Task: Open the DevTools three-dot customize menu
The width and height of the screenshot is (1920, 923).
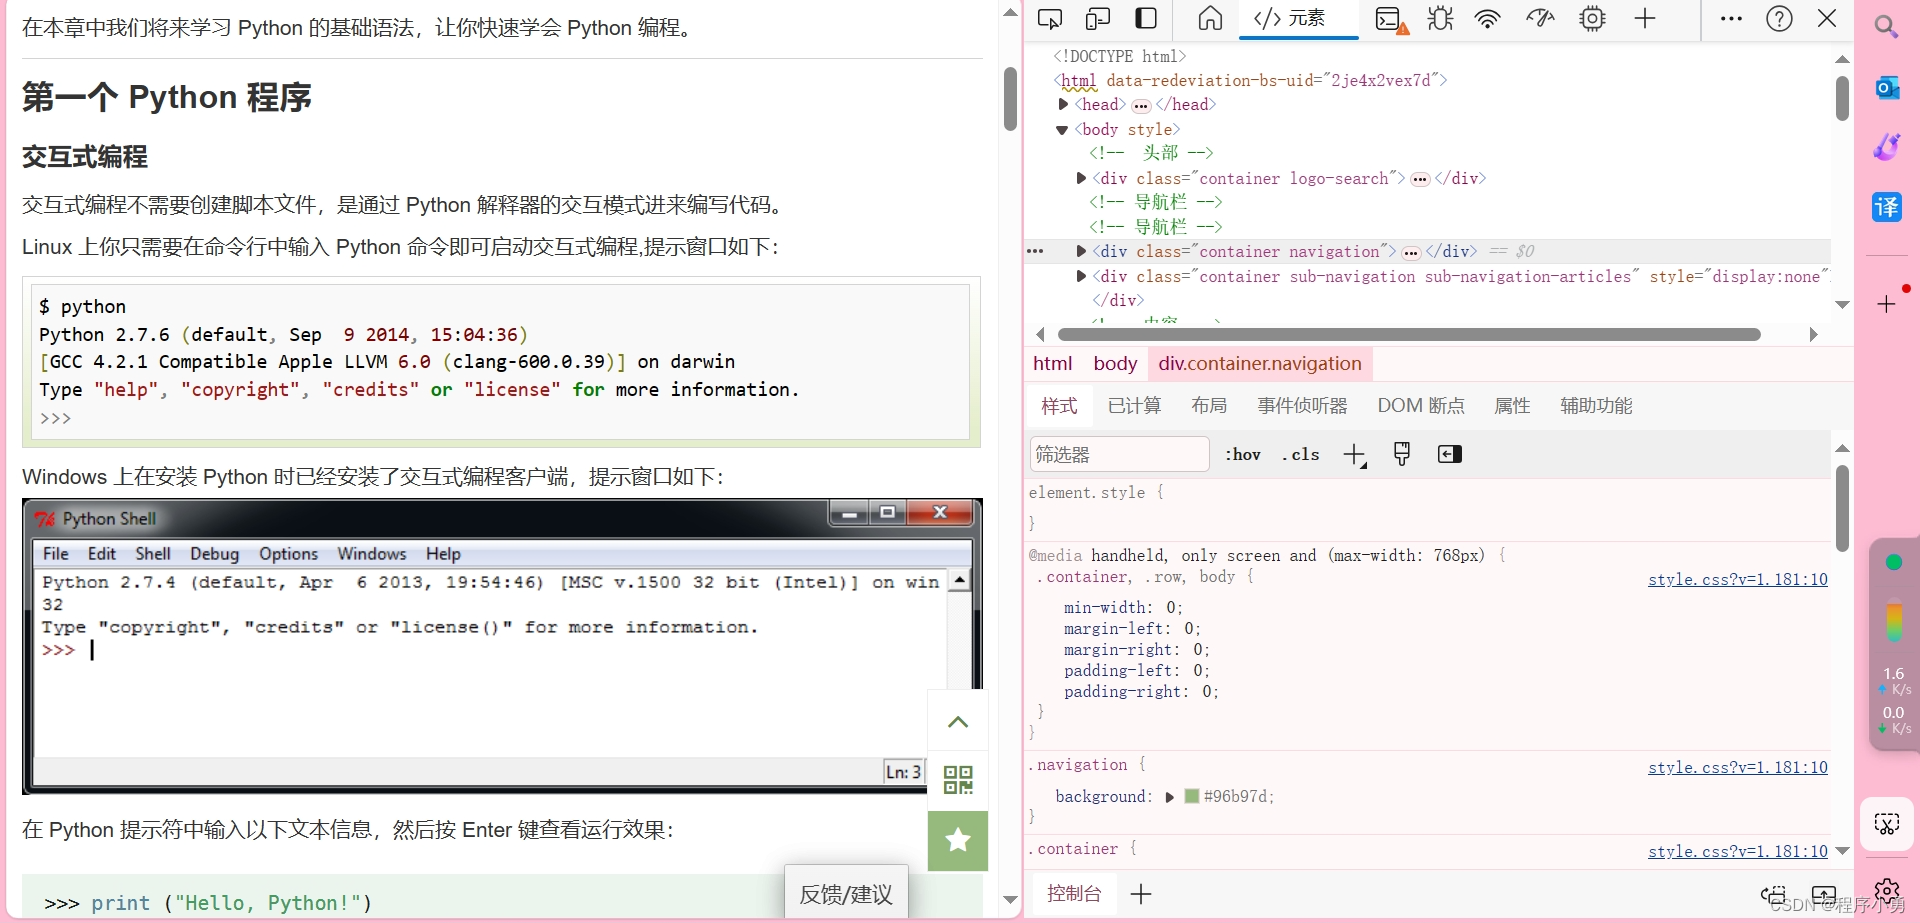Action: click(x=1731, y=19)
